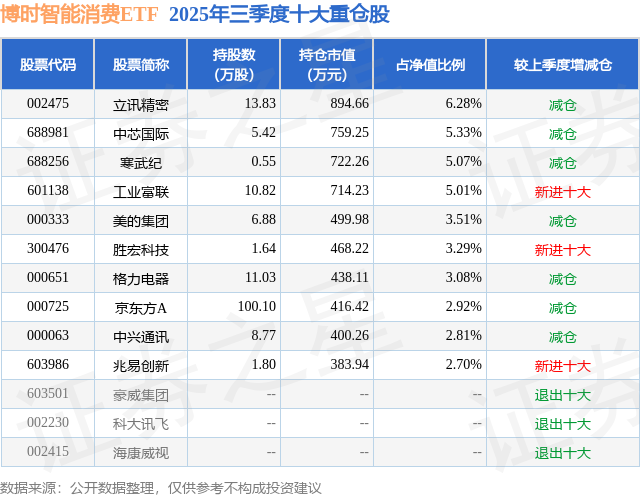640x497 pixels.
Task: Select stock name 立讯精密
Action: point(141,105)
